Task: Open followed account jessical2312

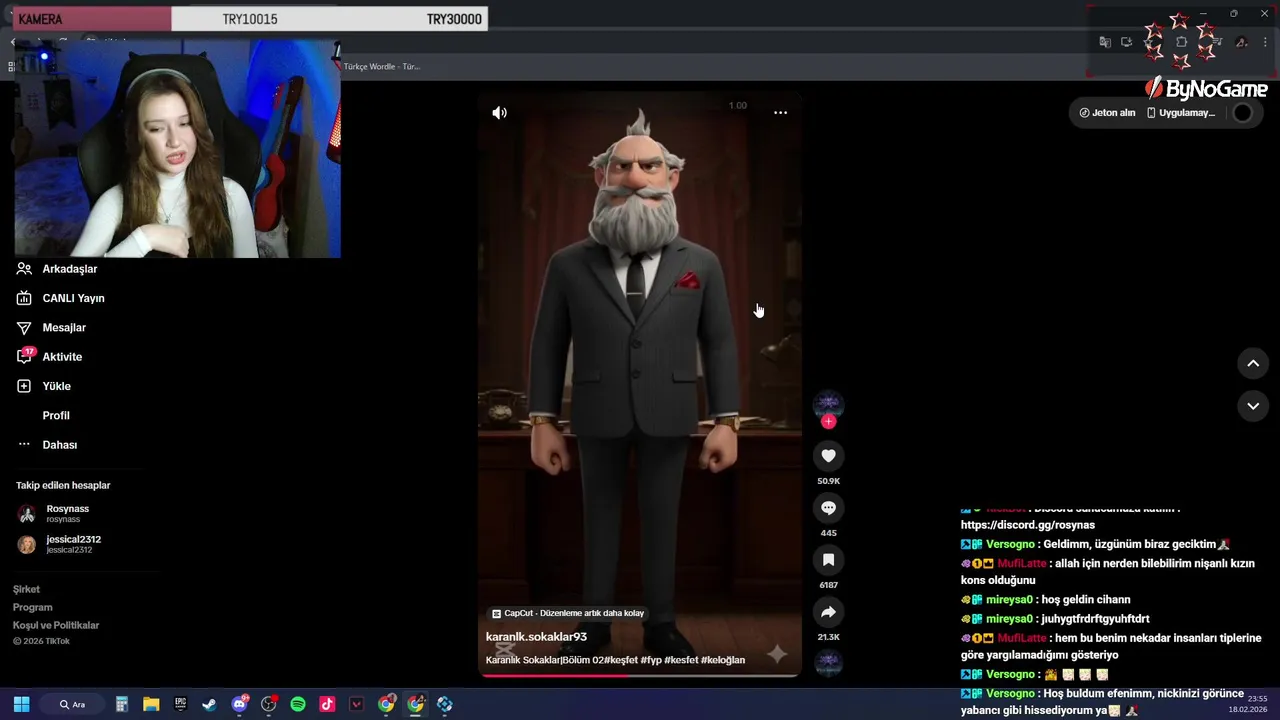Action: (x=60, y=545)
